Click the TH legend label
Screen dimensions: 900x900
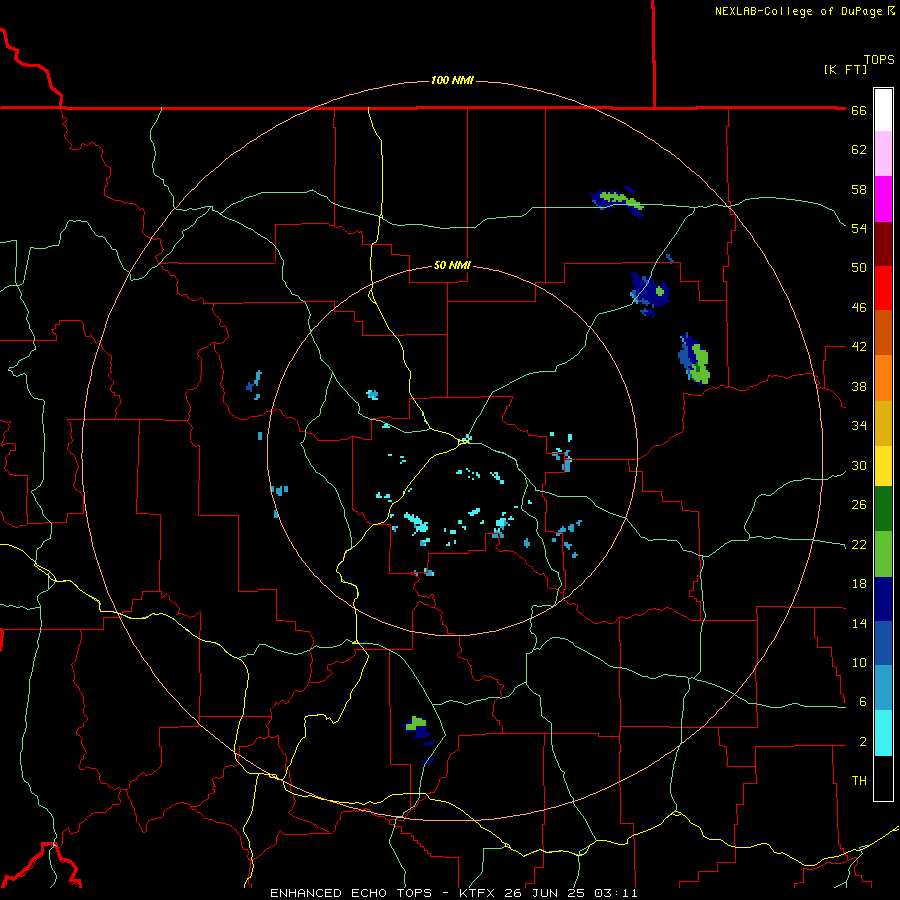[x=859, y=781]
